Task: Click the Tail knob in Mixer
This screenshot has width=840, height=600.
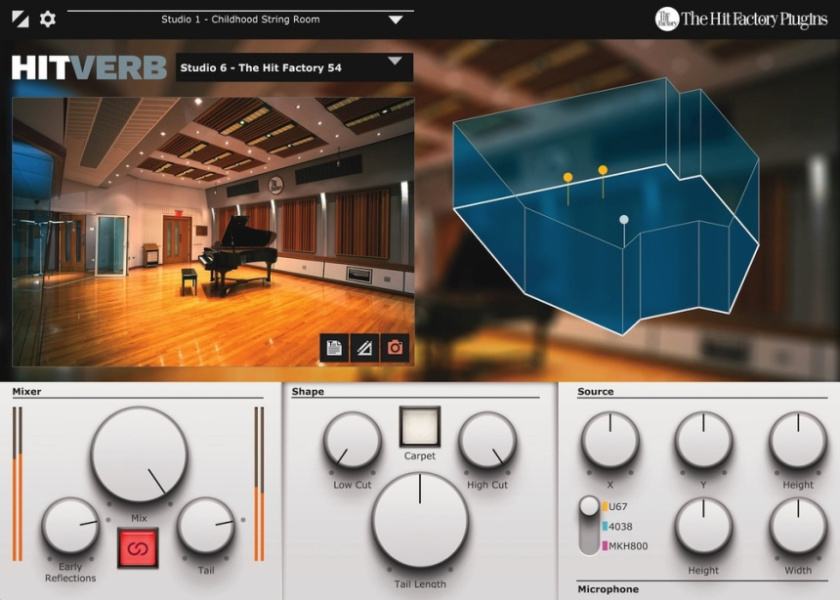Action: 206,526
